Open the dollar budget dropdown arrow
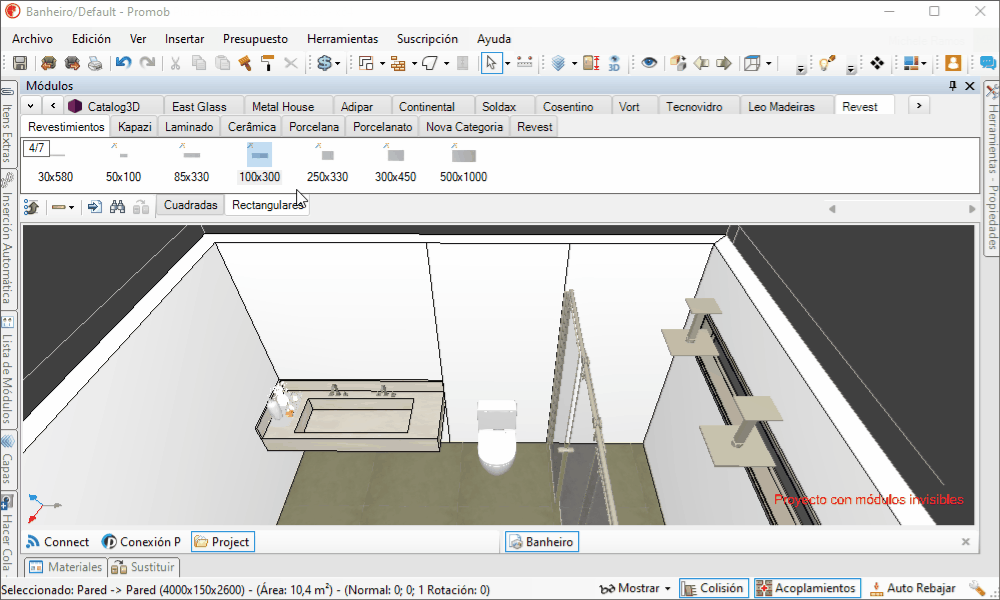Viewport: 1000px width, 600px height. point(337,63)
